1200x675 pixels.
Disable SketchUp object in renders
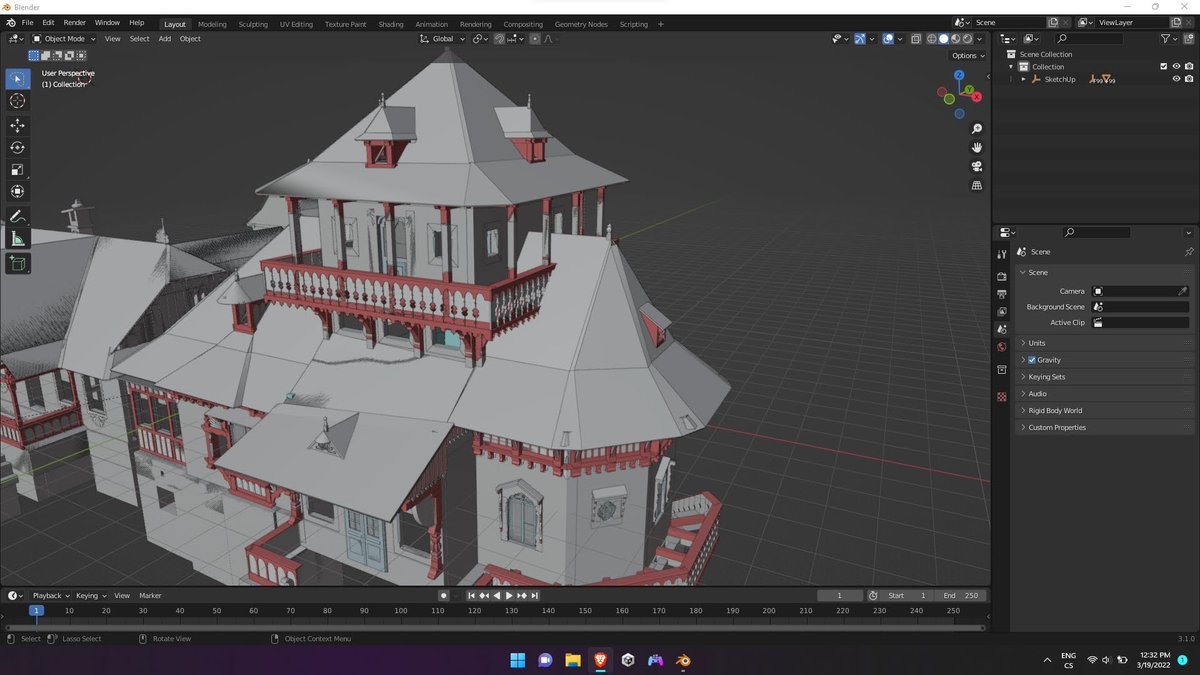(1189, 79)
